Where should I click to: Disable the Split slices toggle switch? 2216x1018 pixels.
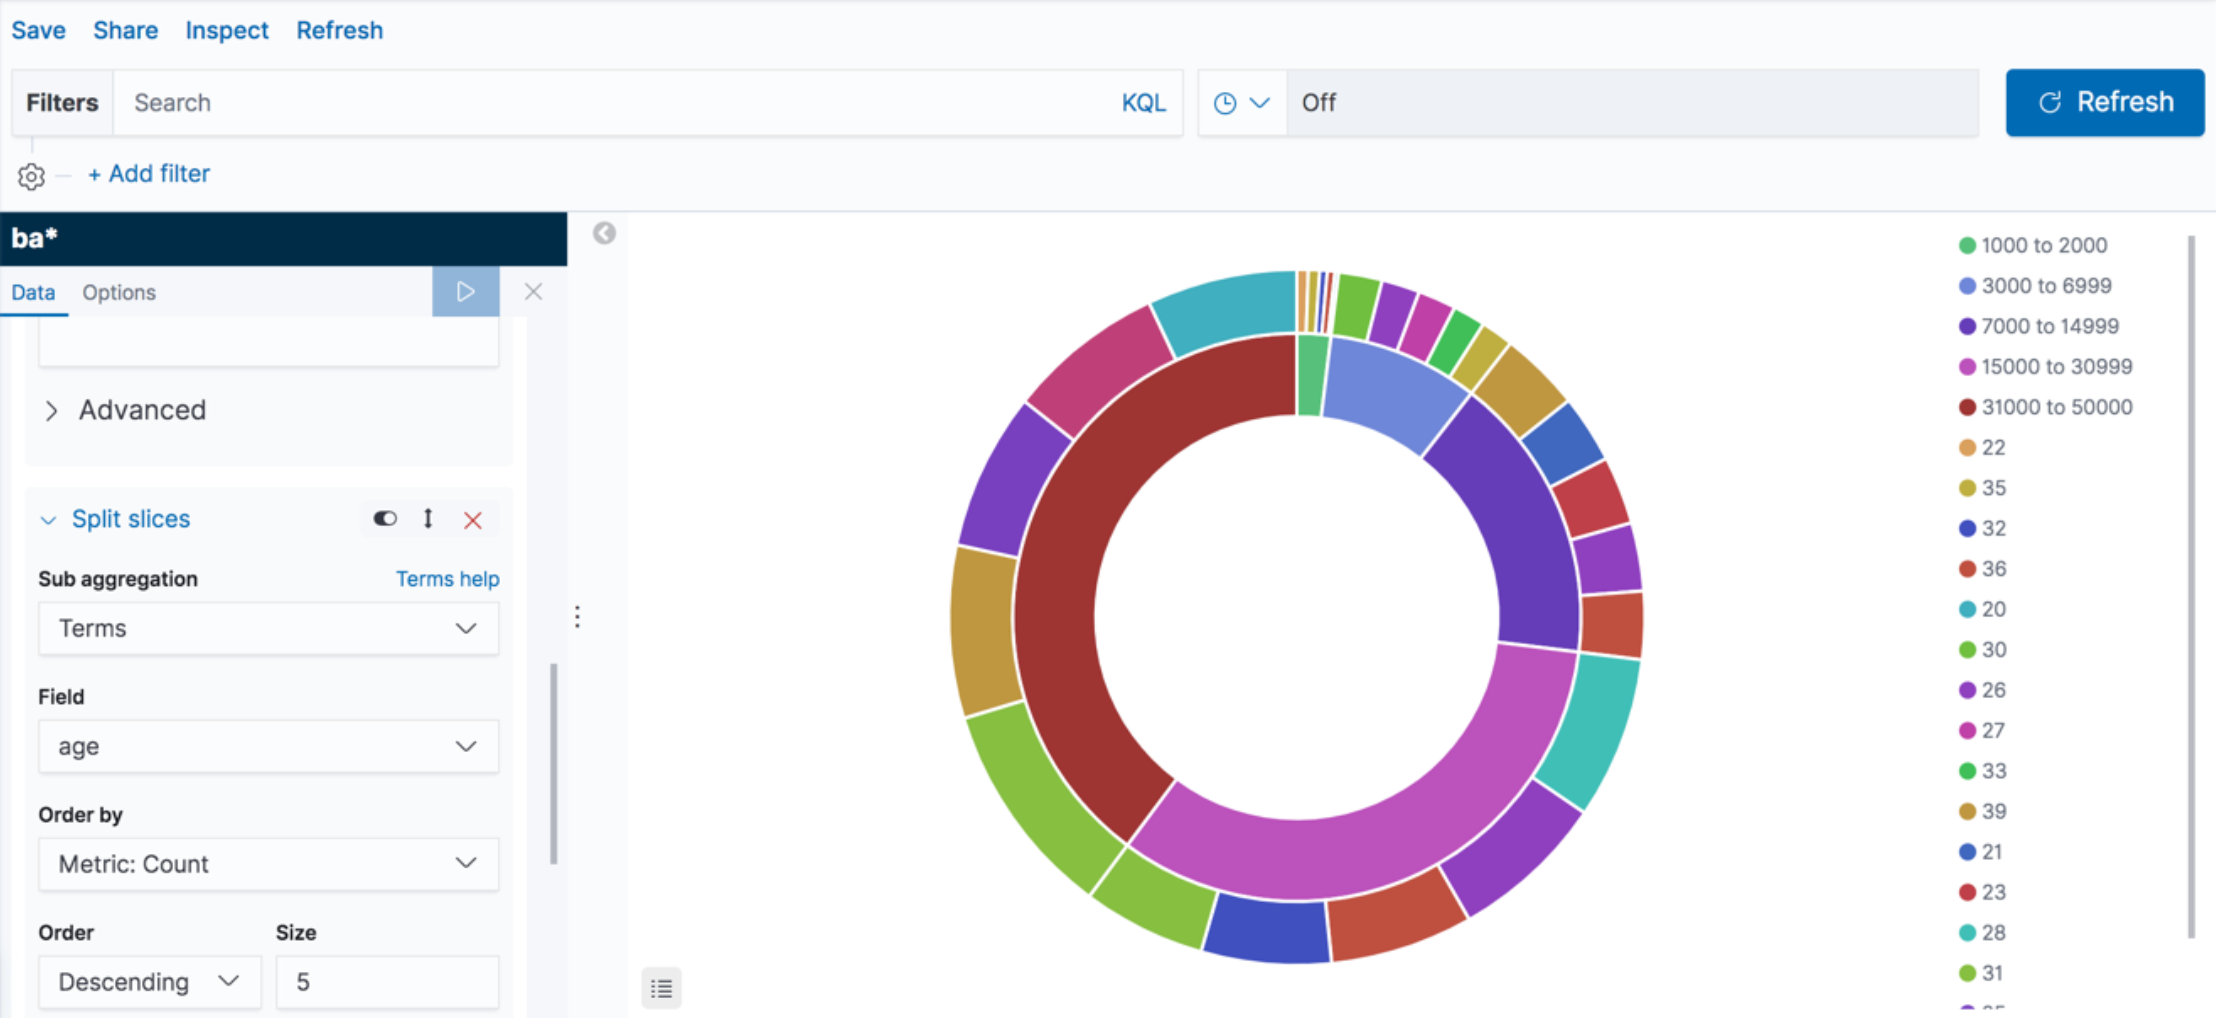click(386, 519)
